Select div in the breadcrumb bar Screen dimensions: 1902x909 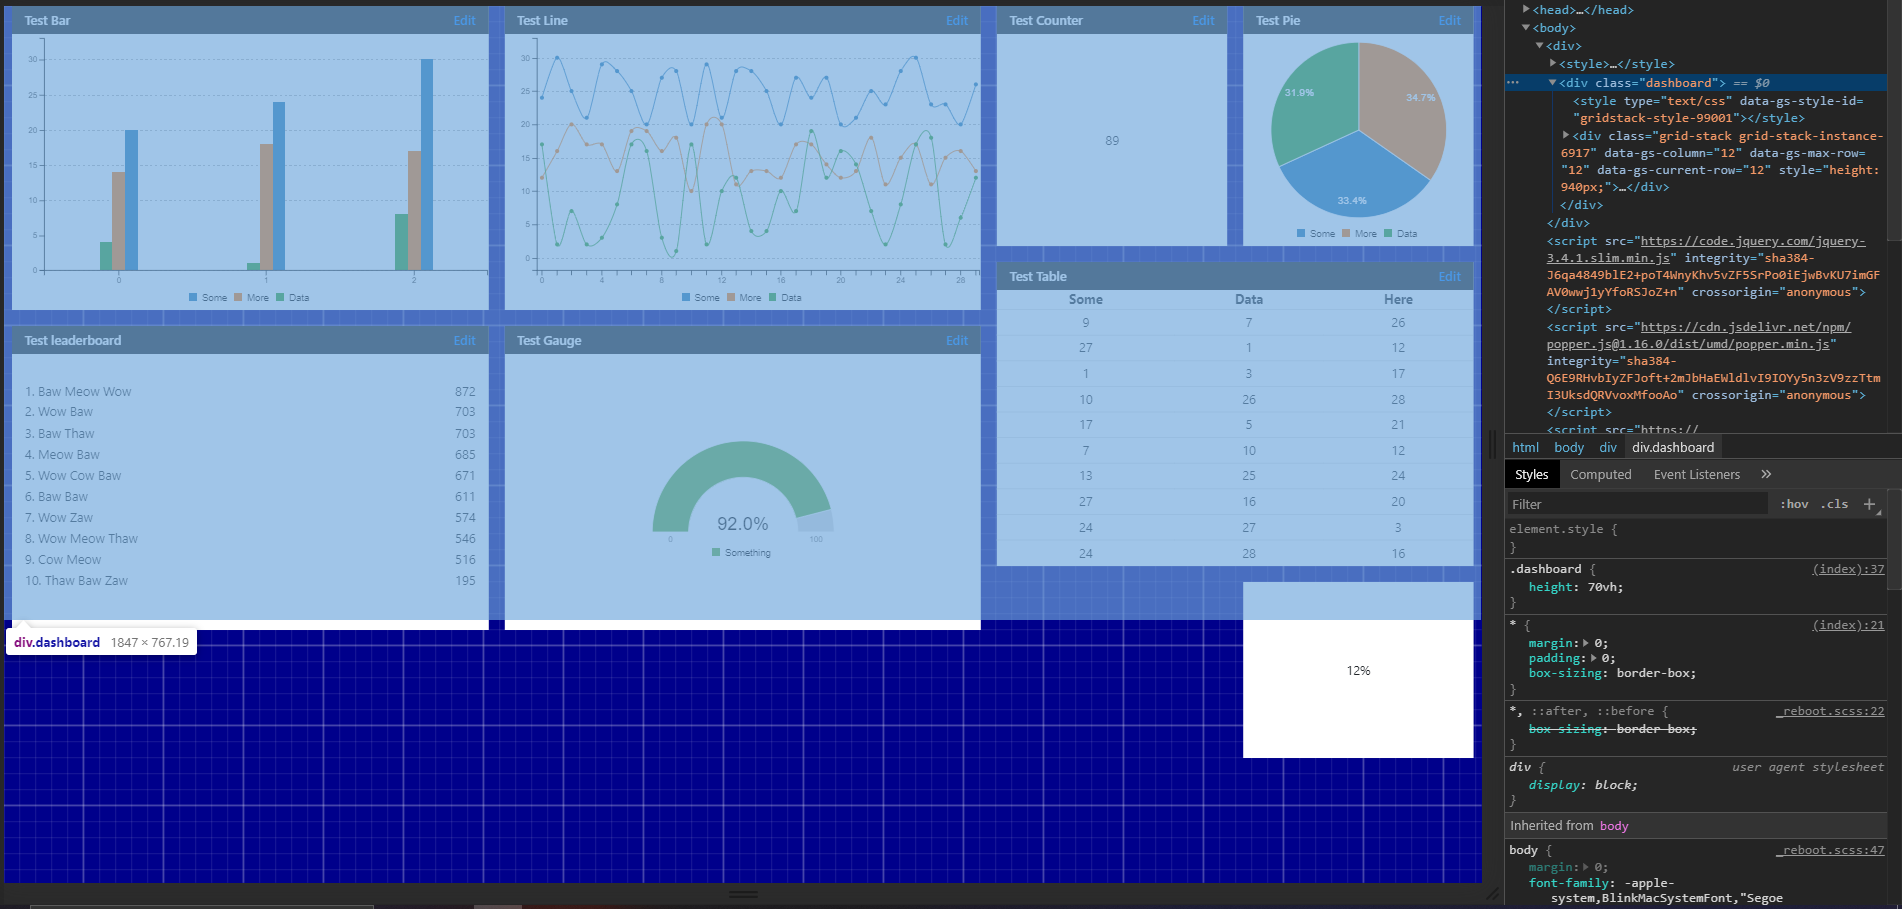1607,447
